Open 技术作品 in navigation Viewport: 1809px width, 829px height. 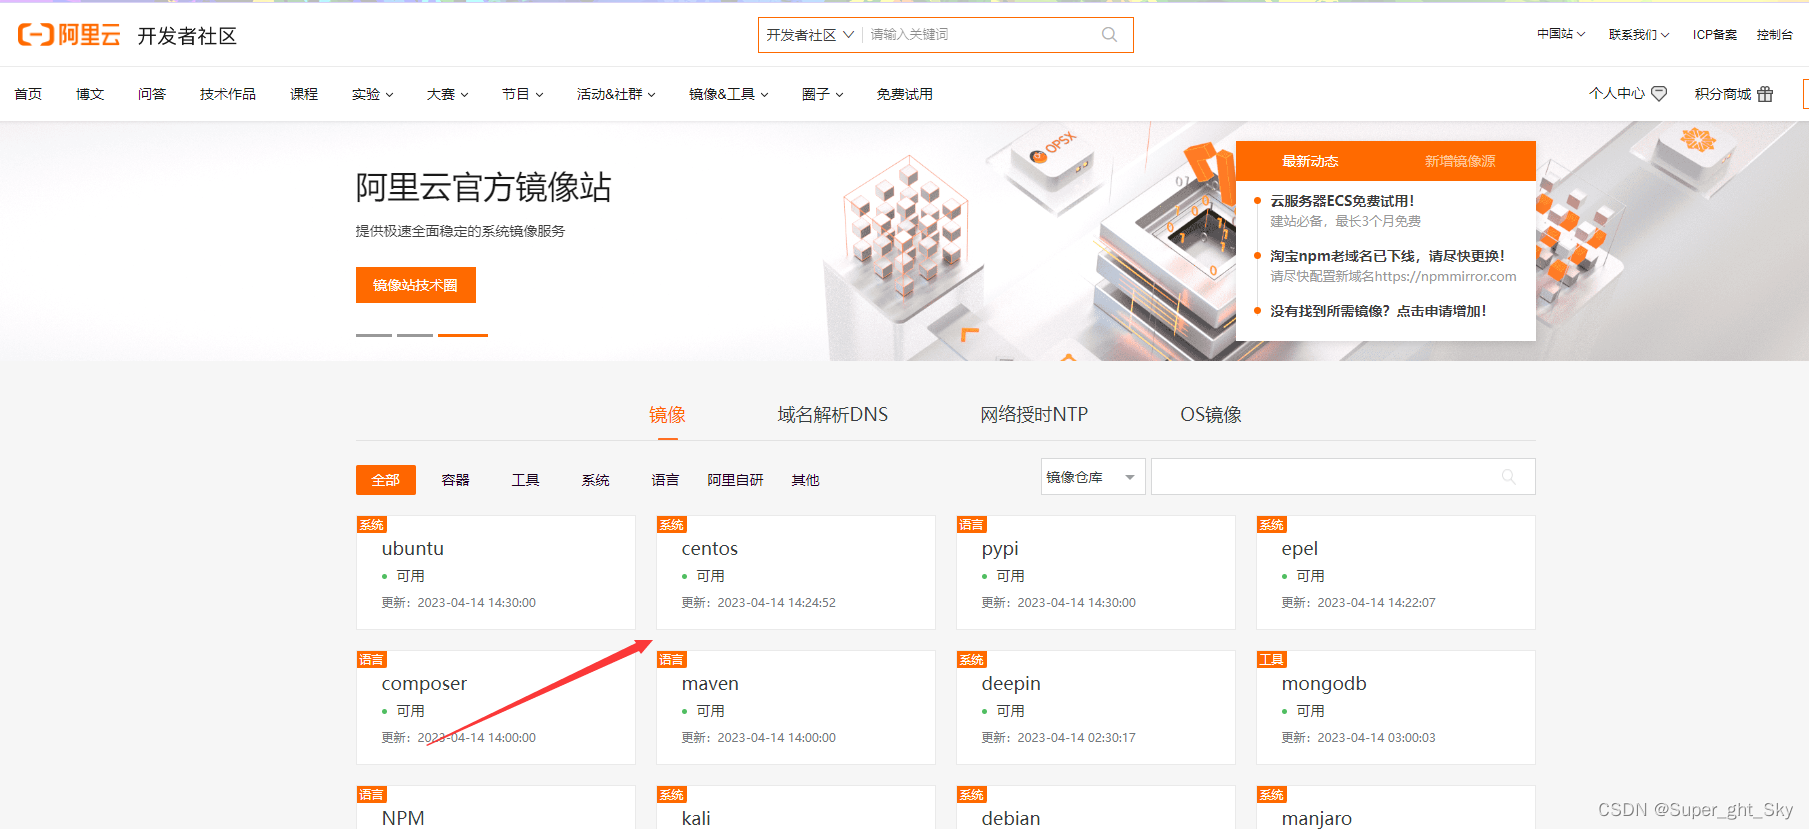[228, 94]
